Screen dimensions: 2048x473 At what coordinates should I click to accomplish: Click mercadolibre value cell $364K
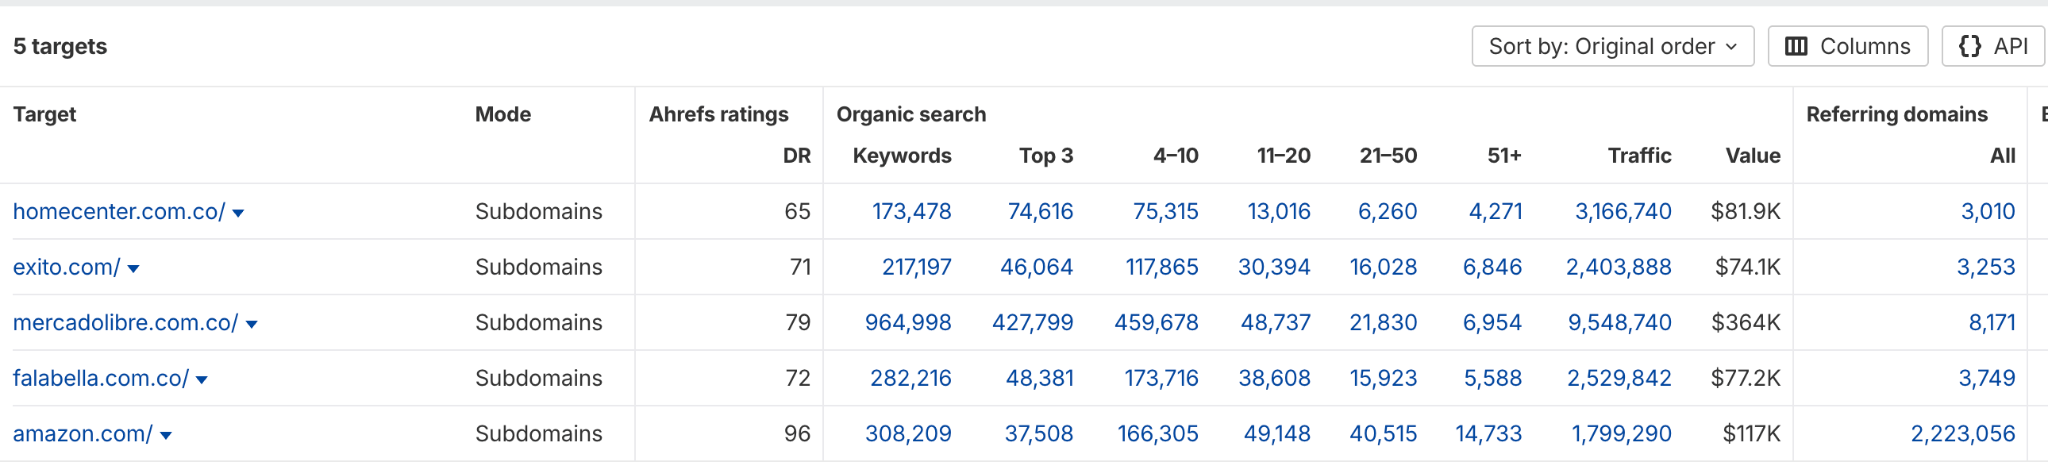click(x=1746, y=322)
